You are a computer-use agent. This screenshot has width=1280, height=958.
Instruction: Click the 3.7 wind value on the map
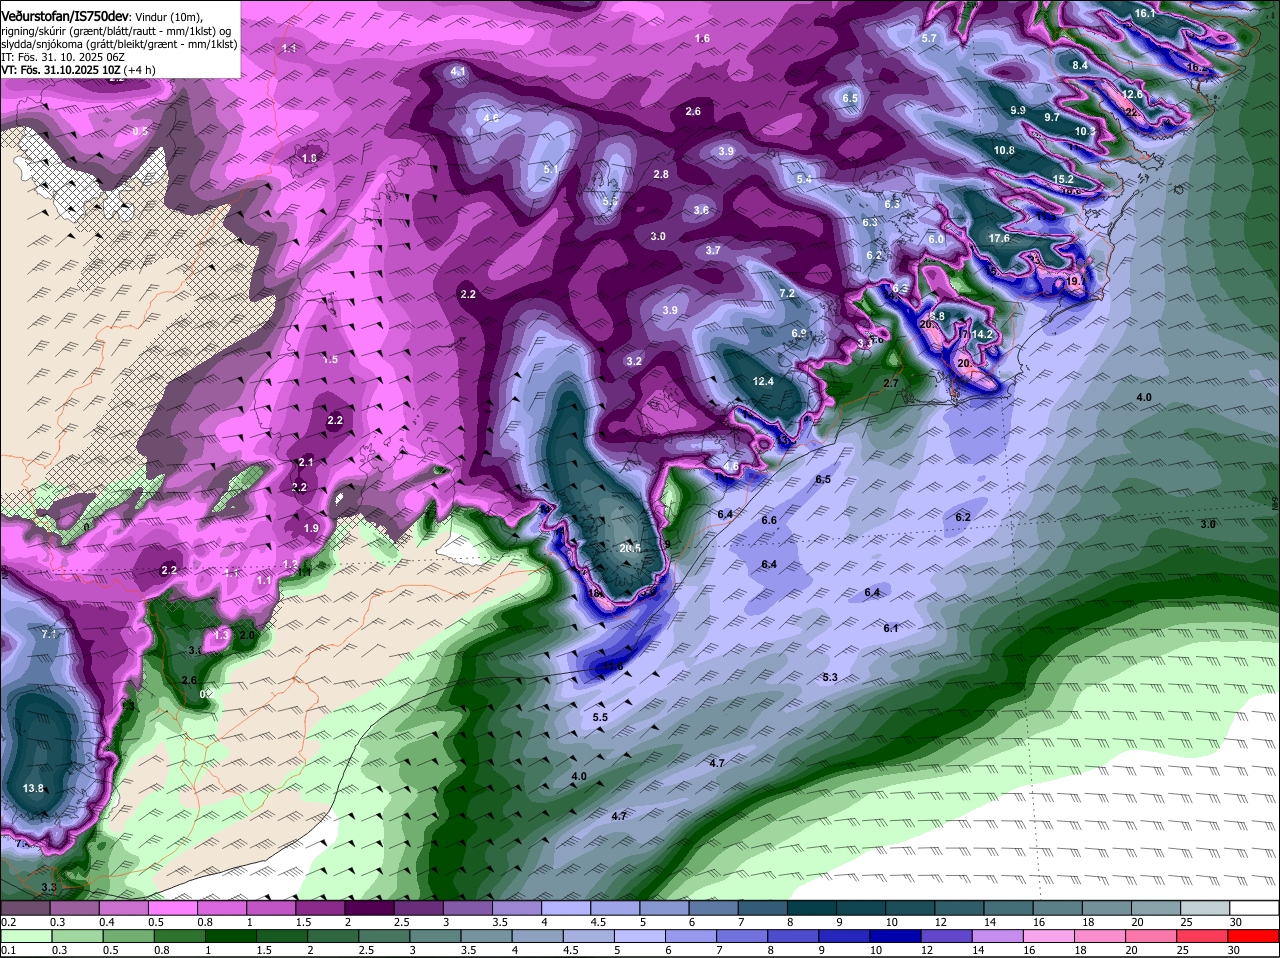pyautogui.click(x=713, y=250)
